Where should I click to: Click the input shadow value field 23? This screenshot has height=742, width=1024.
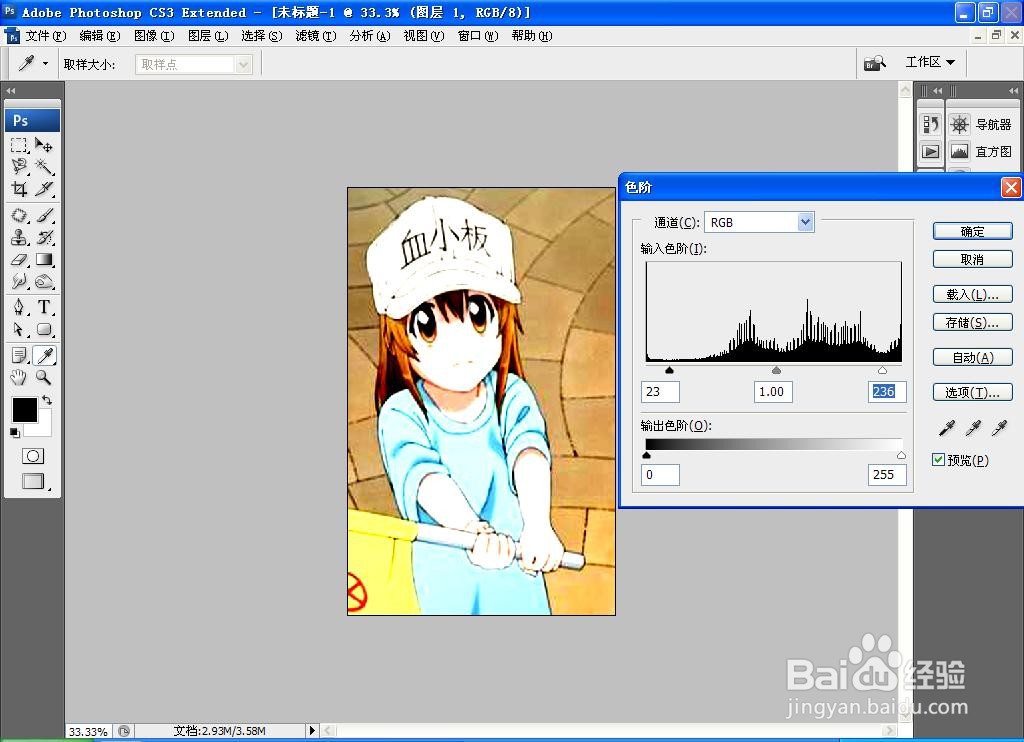[x=660, y=391]
